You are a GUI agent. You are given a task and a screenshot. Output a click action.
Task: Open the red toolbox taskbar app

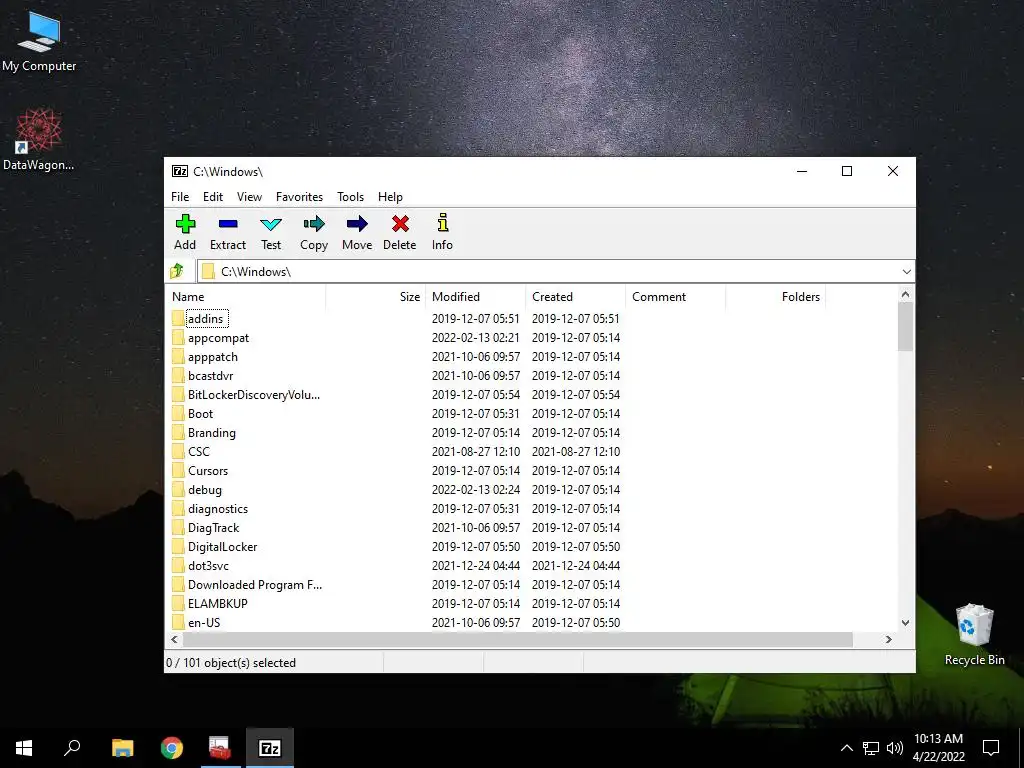(x=220, y=748)
